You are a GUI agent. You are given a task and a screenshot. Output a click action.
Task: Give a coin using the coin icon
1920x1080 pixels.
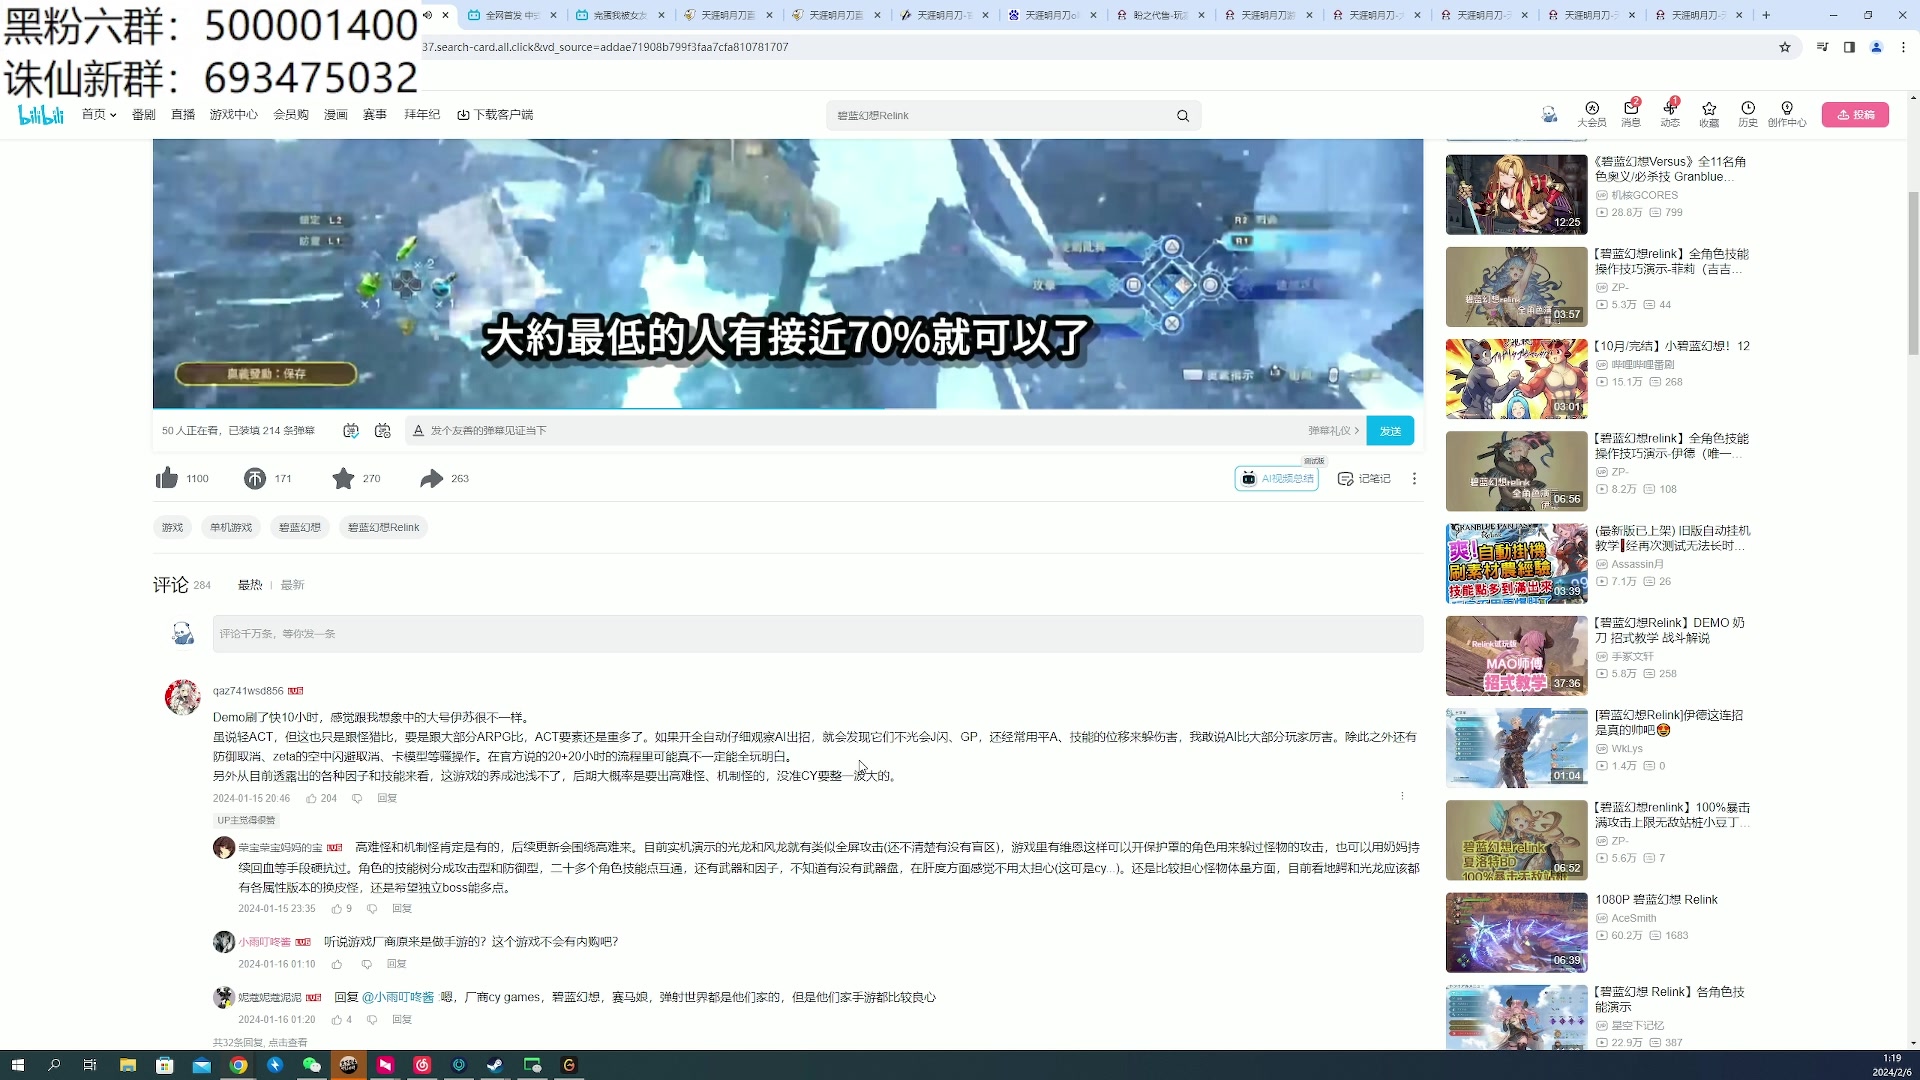click(x=254, y=478)
